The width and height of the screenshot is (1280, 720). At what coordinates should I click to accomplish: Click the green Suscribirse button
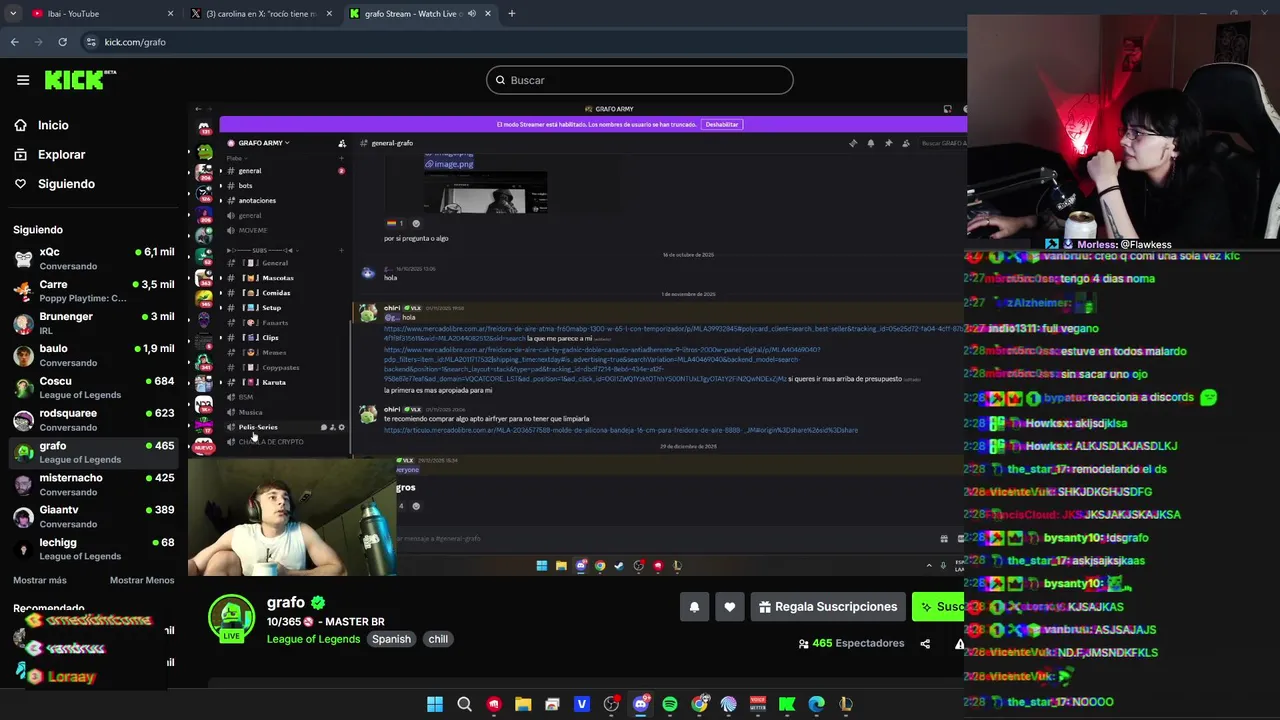click(938, 607)
